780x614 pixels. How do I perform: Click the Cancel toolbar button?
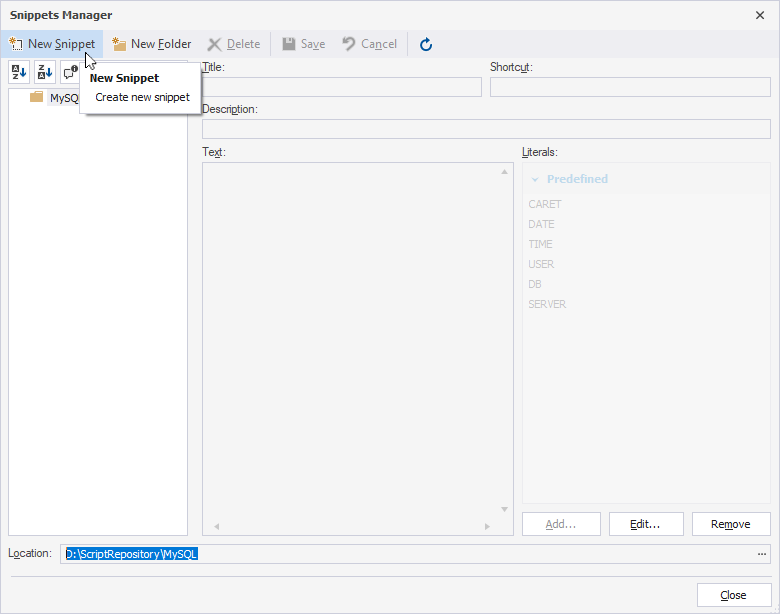(x=370, y=44)
